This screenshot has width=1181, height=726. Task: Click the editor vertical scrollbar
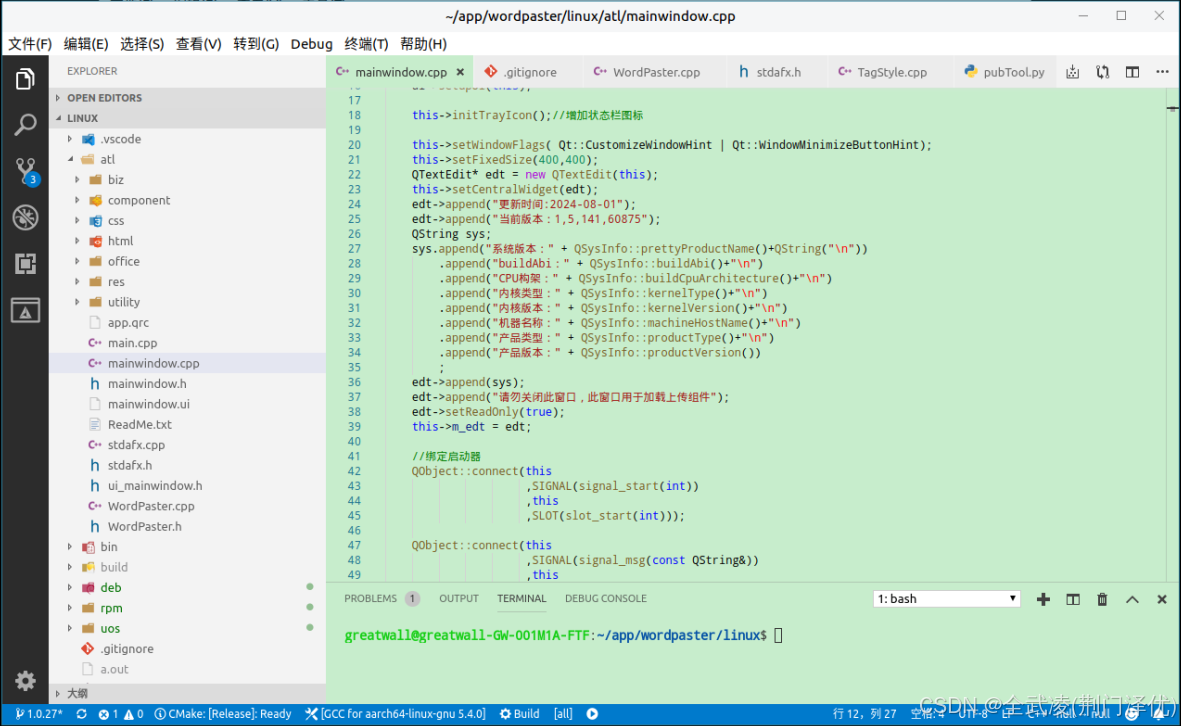1173,334
